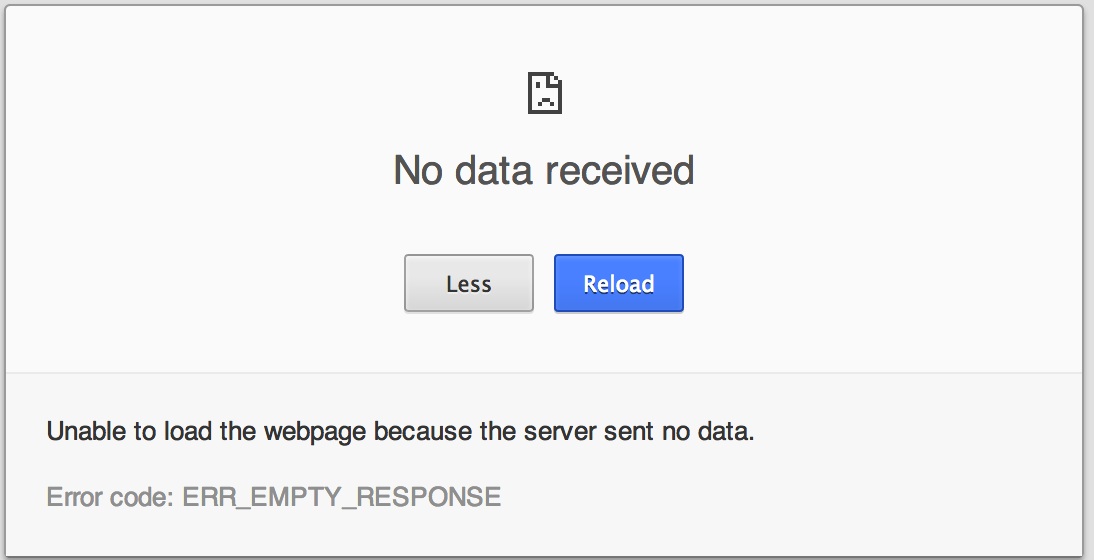1094x560 pixels.
Task: Select the 'No data received' heading
Action: pyautogui.click(x=544, y=170)
